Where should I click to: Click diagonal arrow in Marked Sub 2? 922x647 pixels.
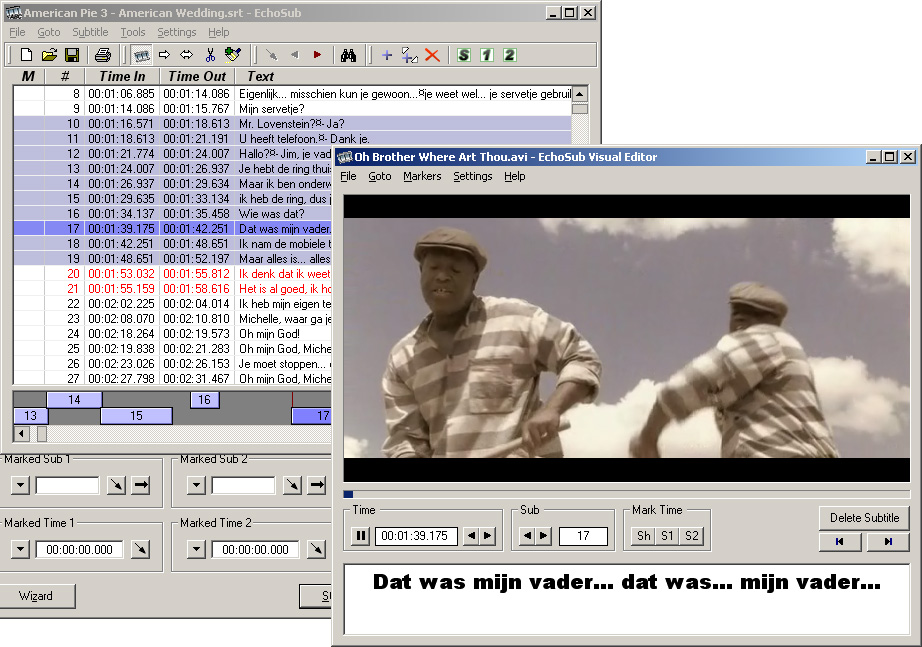coord(292,485)
